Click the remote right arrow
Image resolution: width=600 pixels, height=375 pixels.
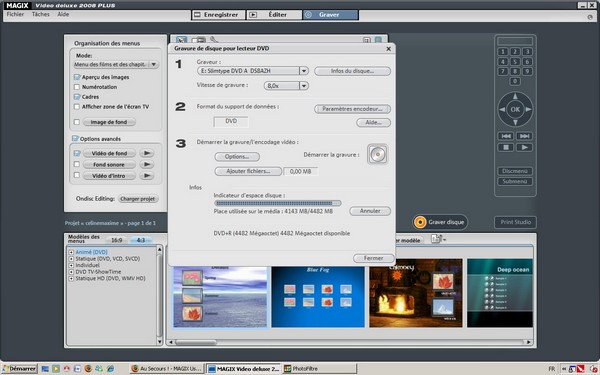[528, 109]
